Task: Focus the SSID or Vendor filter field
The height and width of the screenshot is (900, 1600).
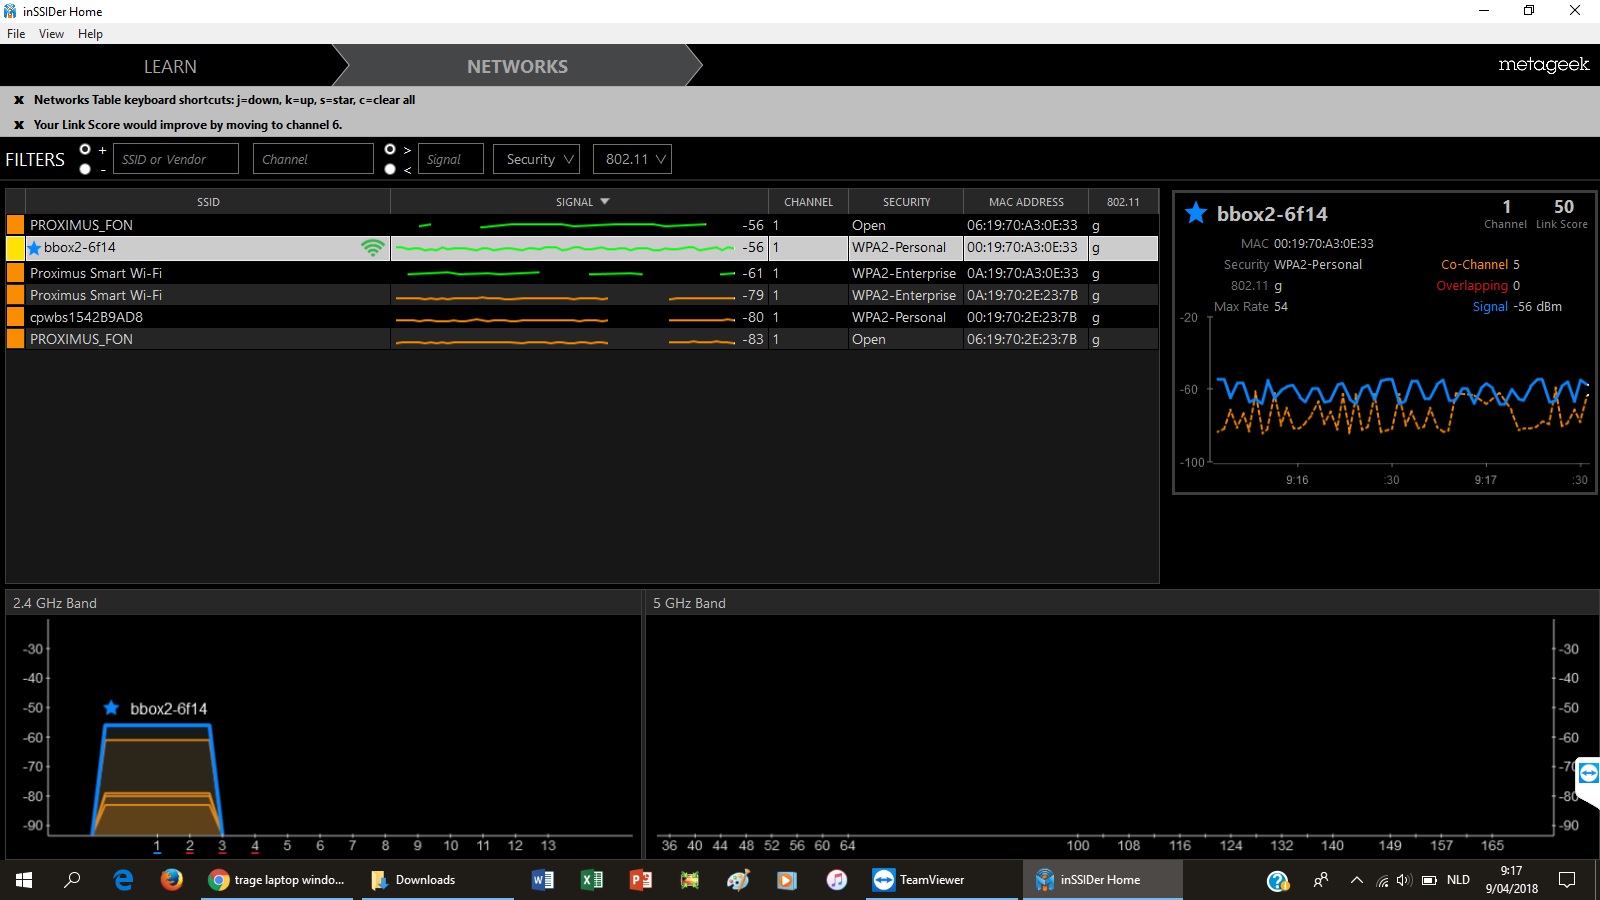Action: tap(175, 159)
